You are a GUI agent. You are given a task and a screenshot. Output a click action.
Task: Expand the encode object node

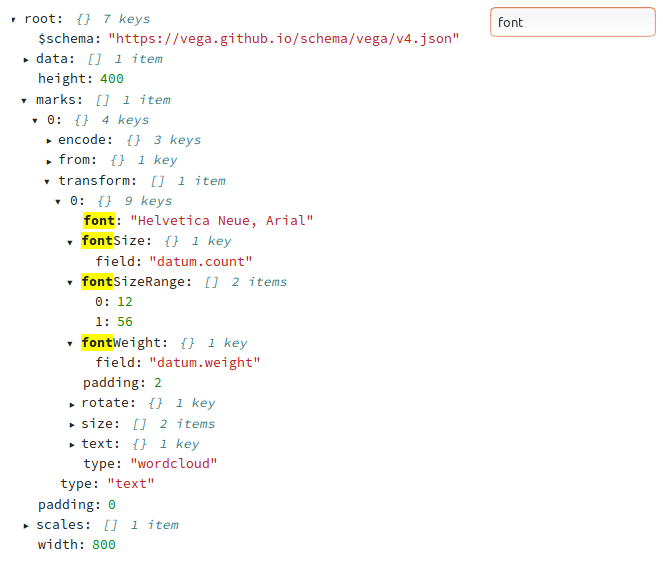click(x=48, y=141)
